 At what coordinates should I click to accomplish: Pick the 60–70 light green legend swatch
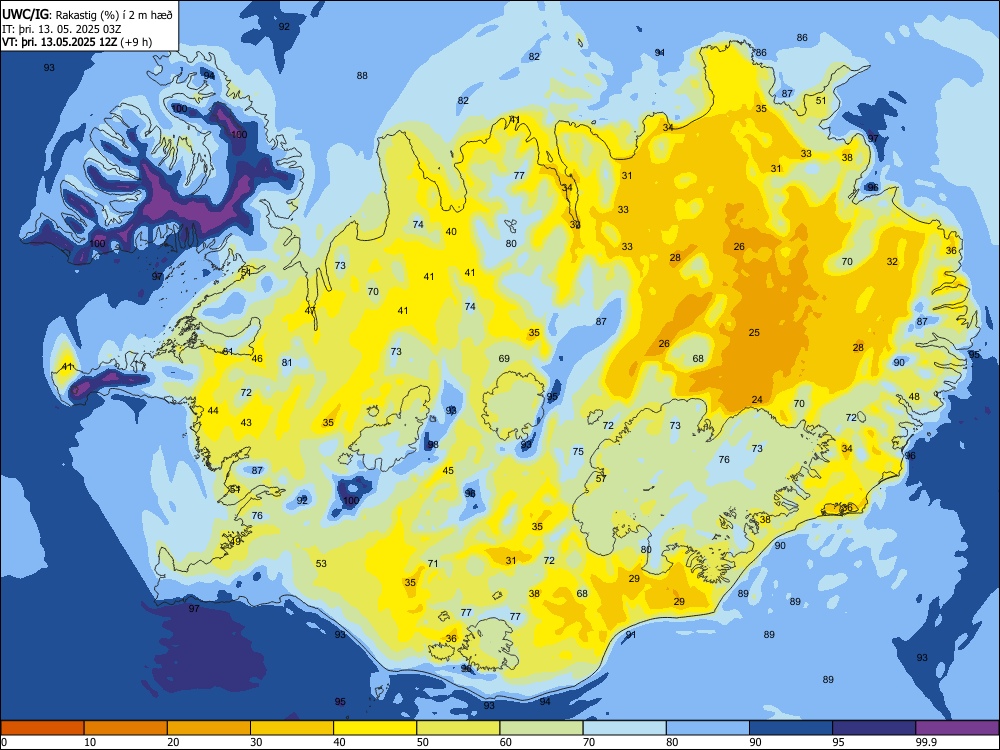click(x=541, y=728)
